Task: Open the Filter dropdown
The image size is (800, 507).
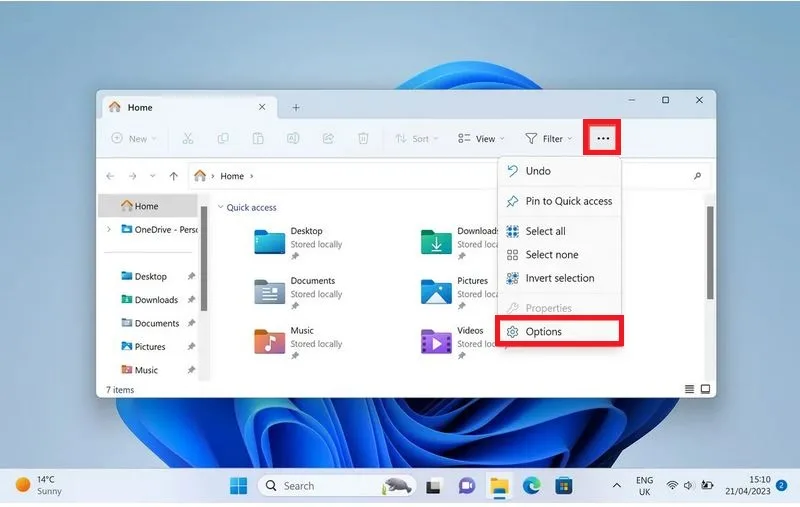Action: click(x=548, y=138)
